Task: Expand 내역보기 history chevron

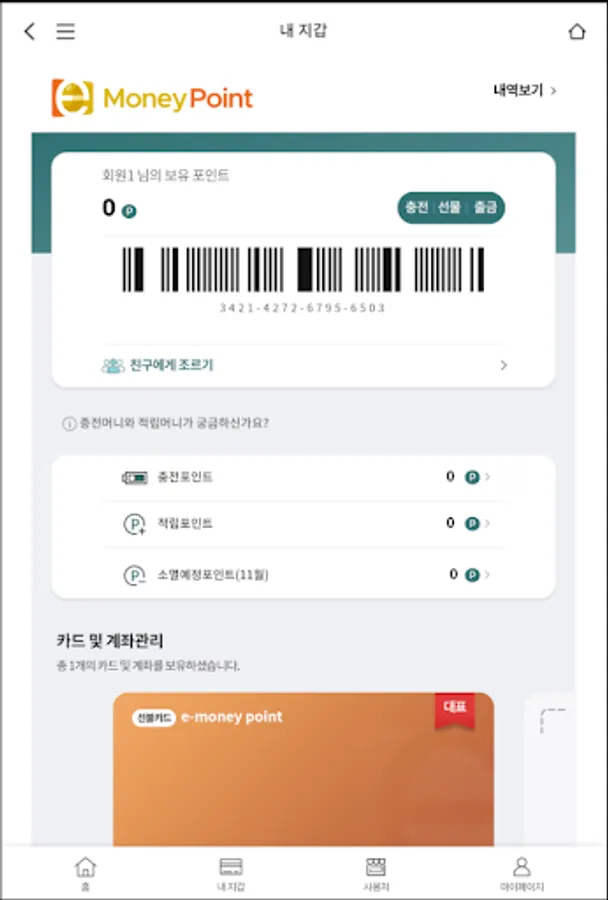Action: coord(553,91)
